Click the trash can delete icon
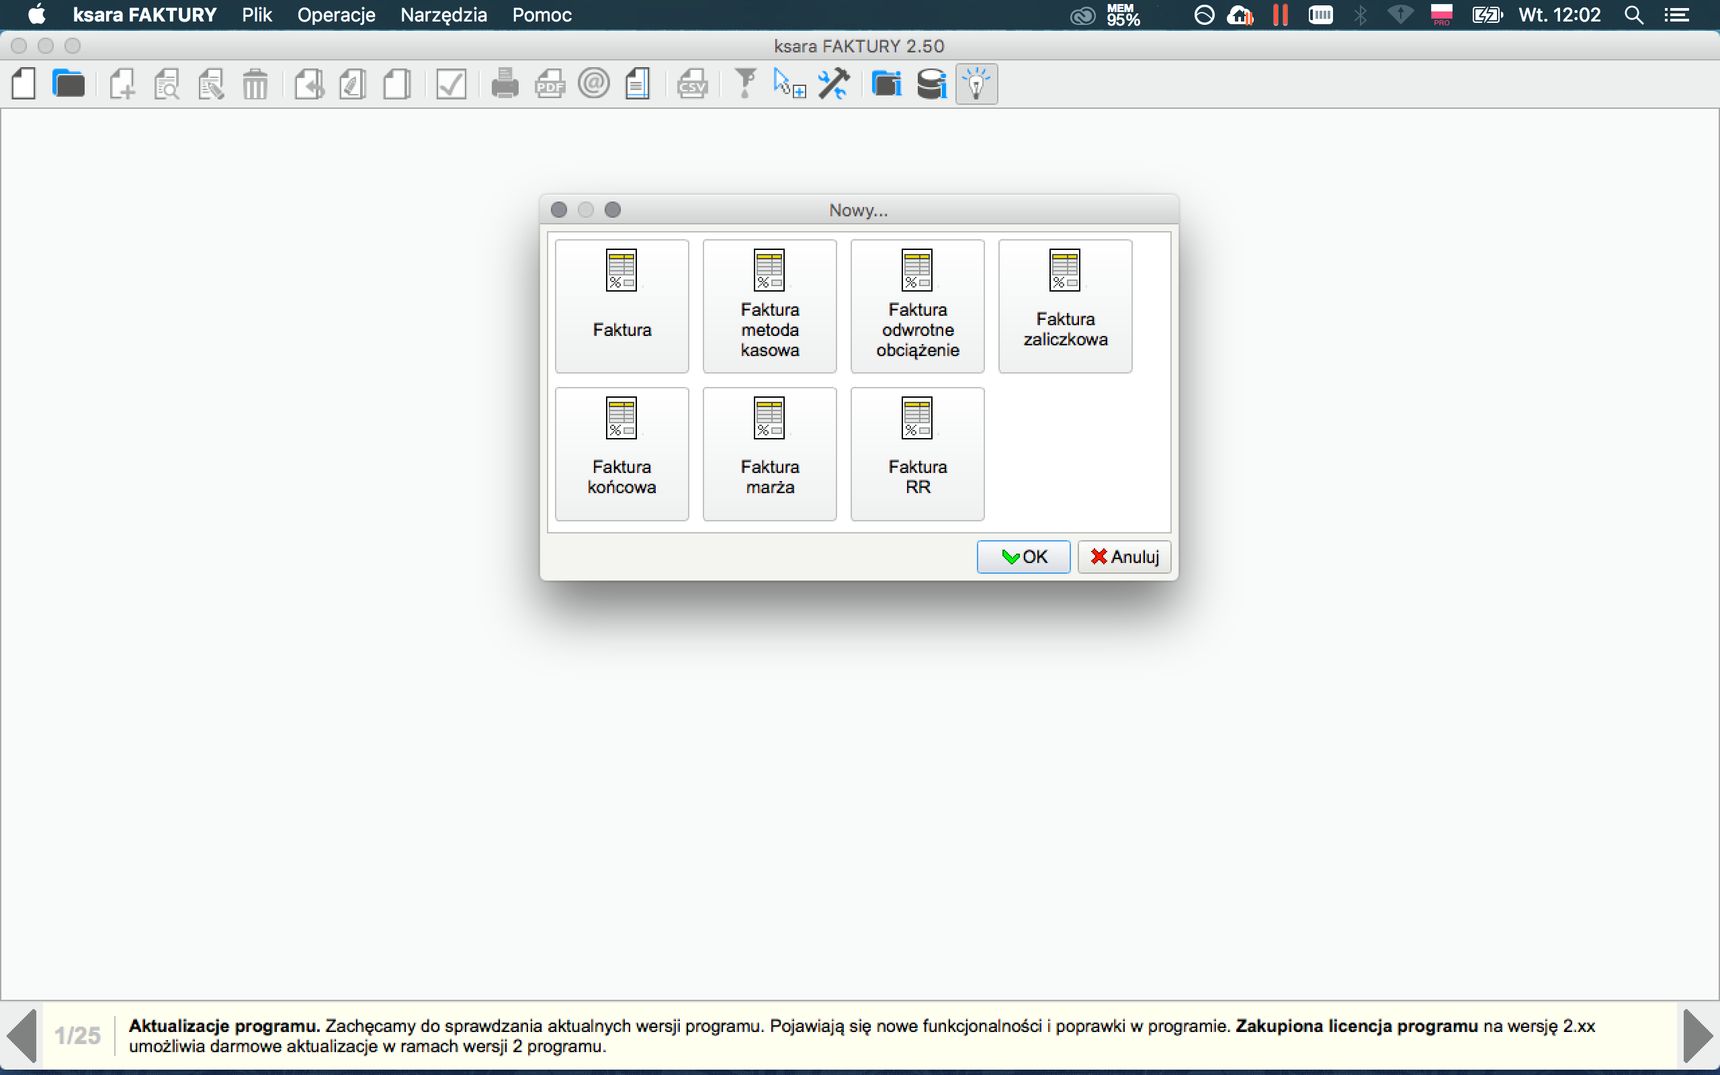Image resolution: width=1720 pixels, height=1075 pixels. [255, 84]
